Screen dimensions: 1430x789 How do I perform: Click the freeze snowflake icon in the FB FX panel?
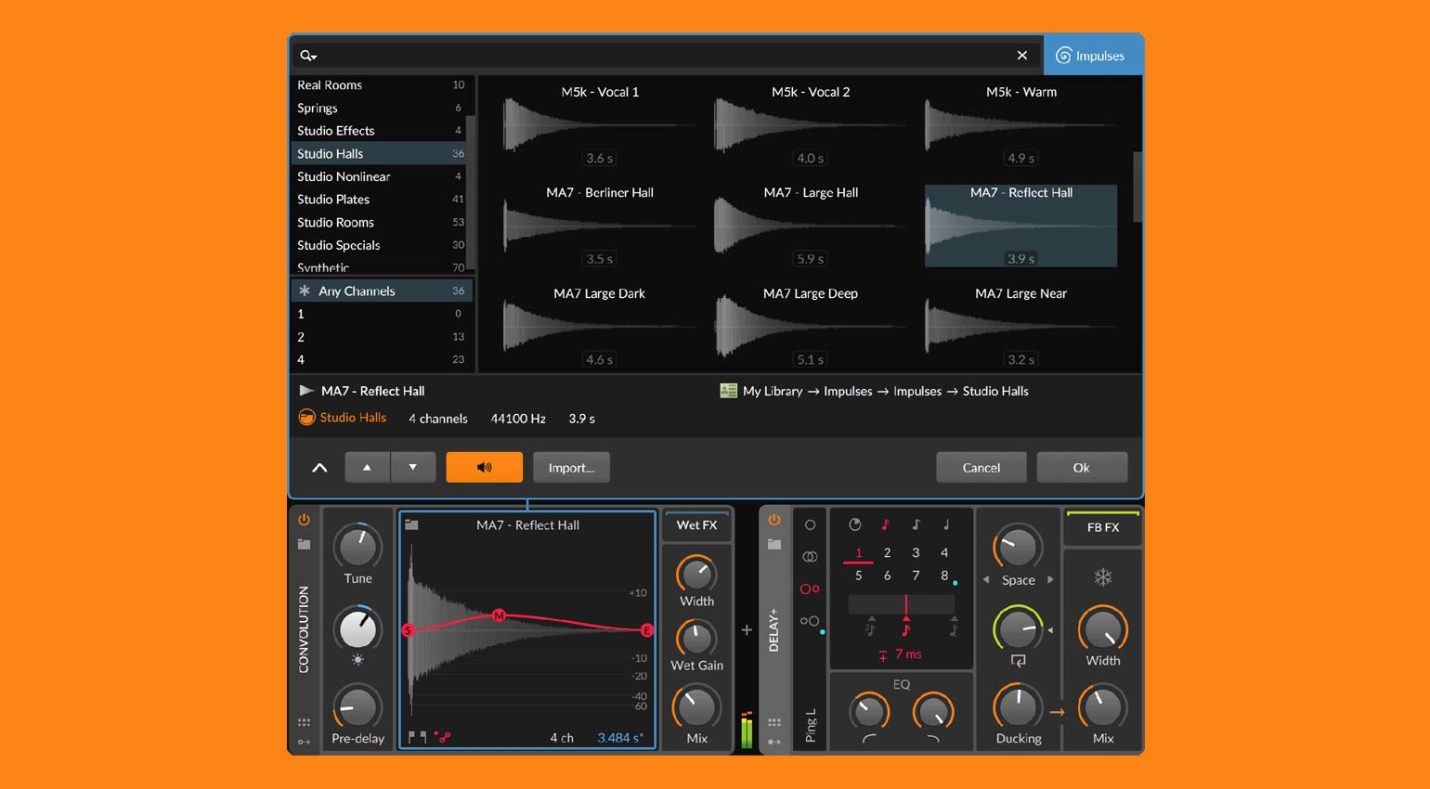tap(1101, 578)
